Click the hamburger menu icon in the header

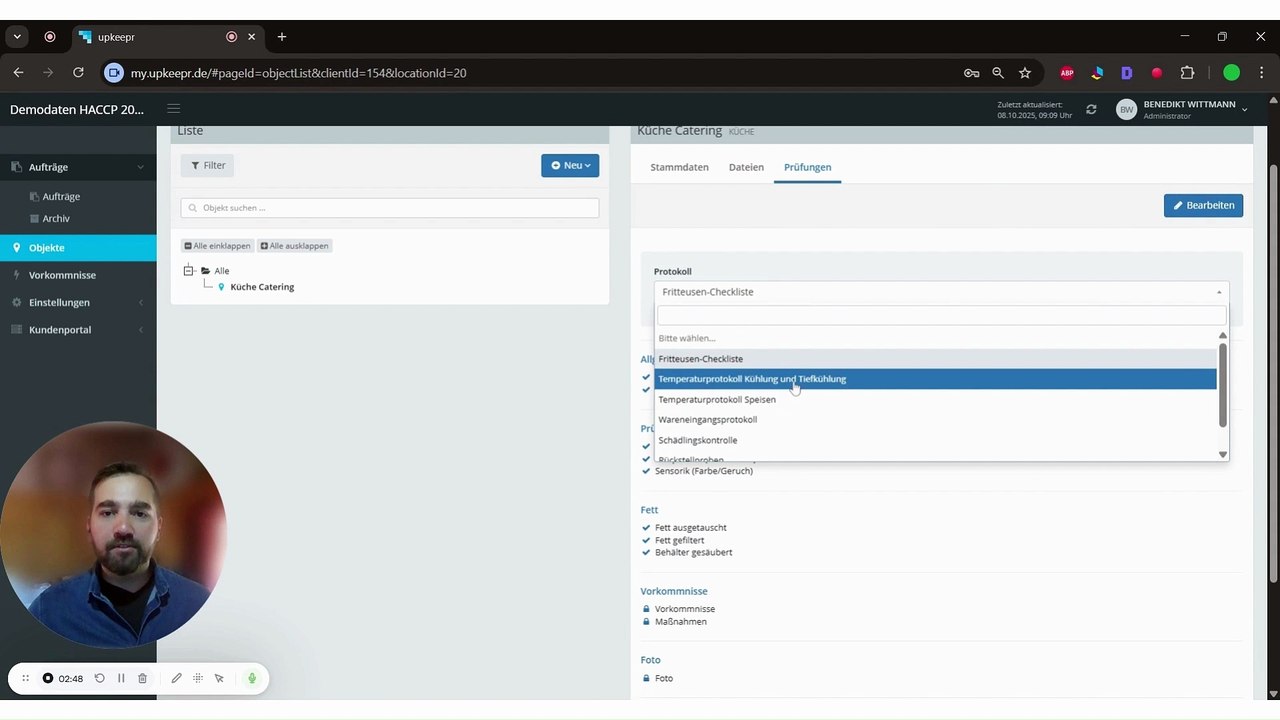[174, 109]
